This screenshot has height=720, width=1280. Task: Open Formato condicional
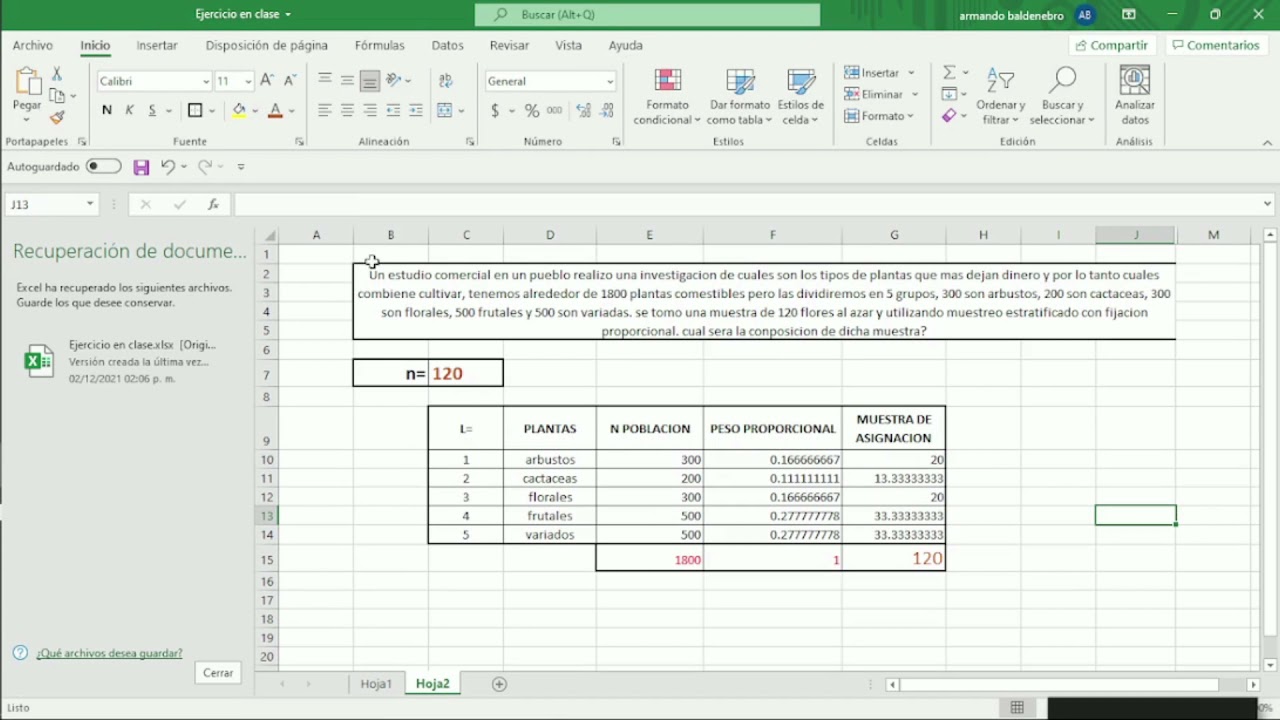point(667,96)
